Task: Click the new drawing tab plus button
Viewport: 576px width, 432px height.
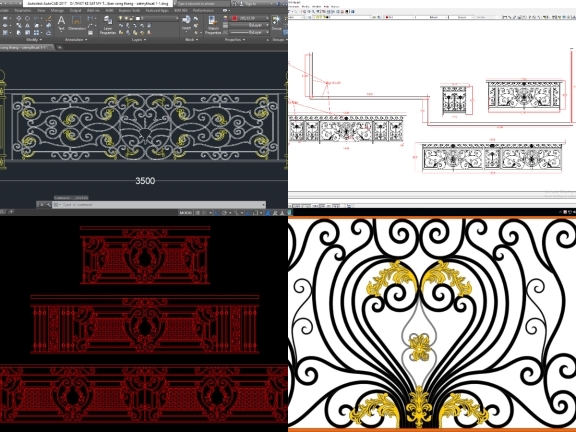Action: click(x=59, y=47)
